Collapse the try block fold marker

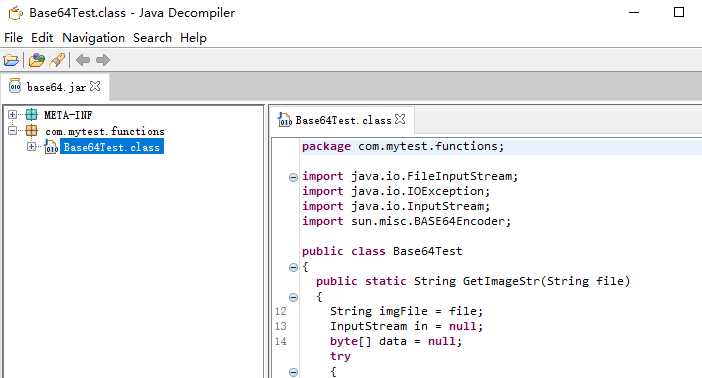point(293,372)
